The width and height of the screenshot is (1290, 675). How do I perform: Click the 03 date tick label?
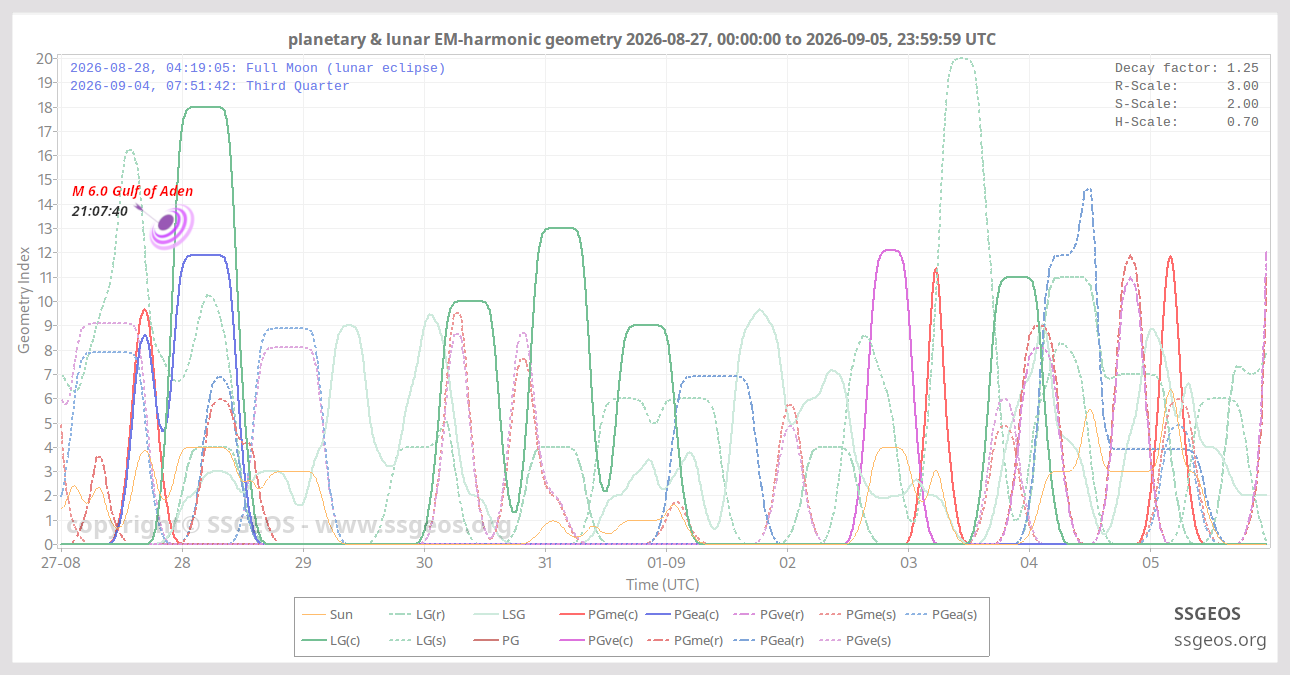pyautogui.click(x=908, y=563)
